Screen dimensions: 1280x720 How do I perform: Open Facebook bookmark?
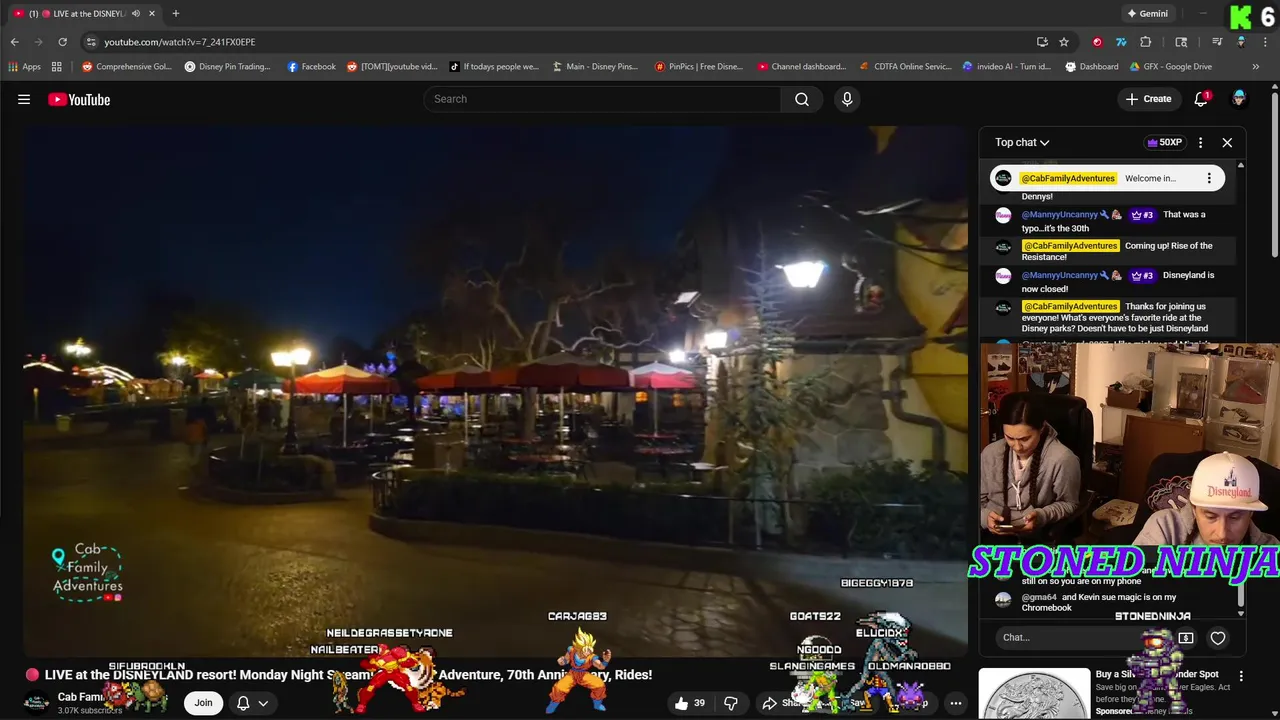coord(311,67)
